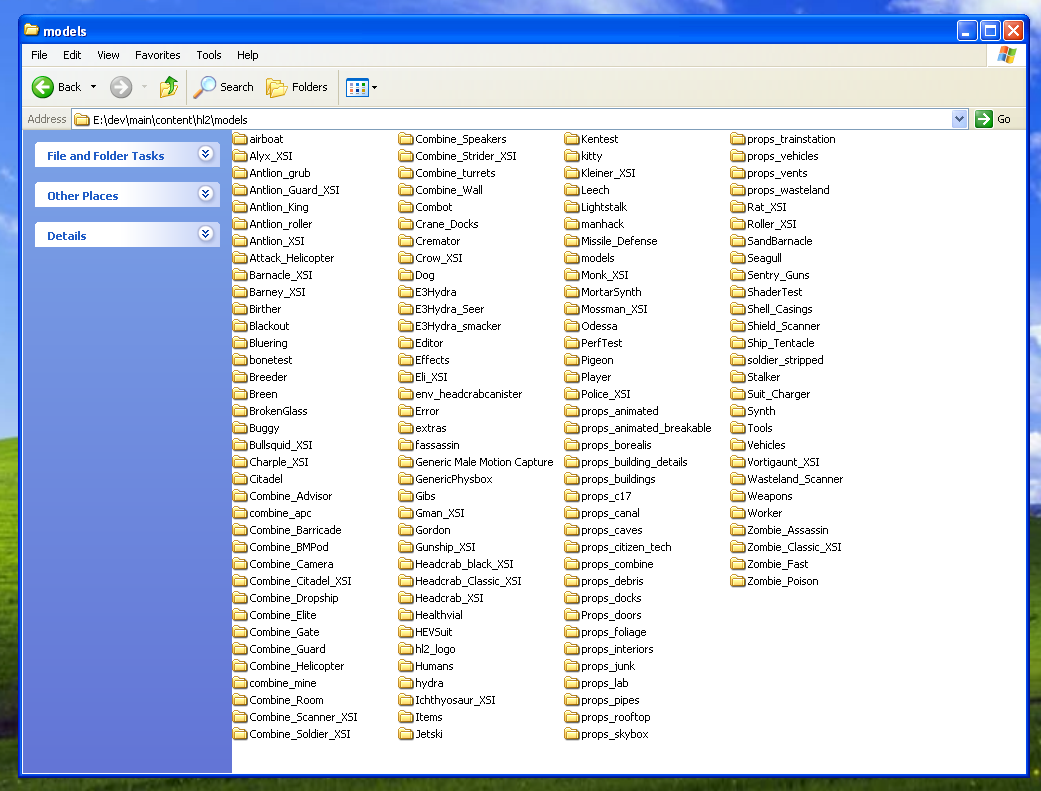1041x791 pixels.
Task: Select the Combine_Speakers folder icon
Action: pos(406,139)
